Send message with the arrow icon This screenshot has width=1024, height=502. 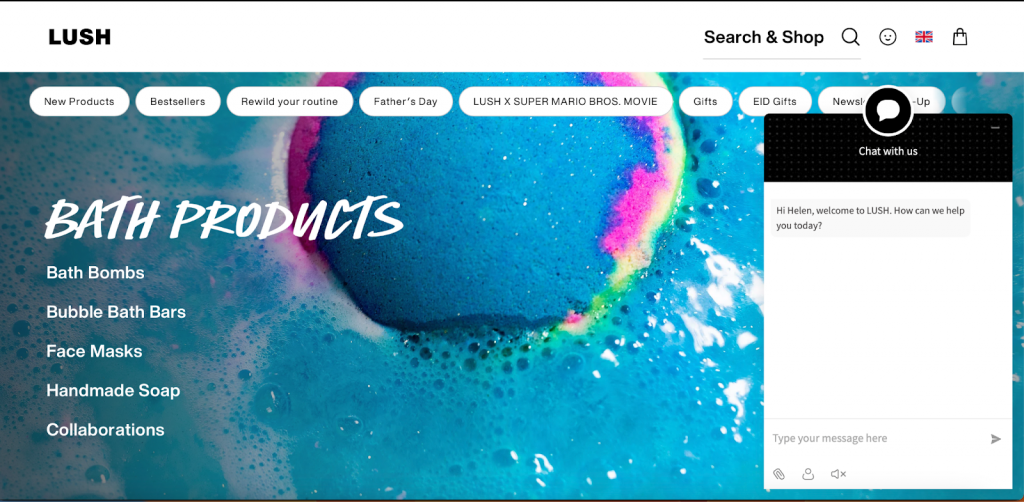(995, 439)
